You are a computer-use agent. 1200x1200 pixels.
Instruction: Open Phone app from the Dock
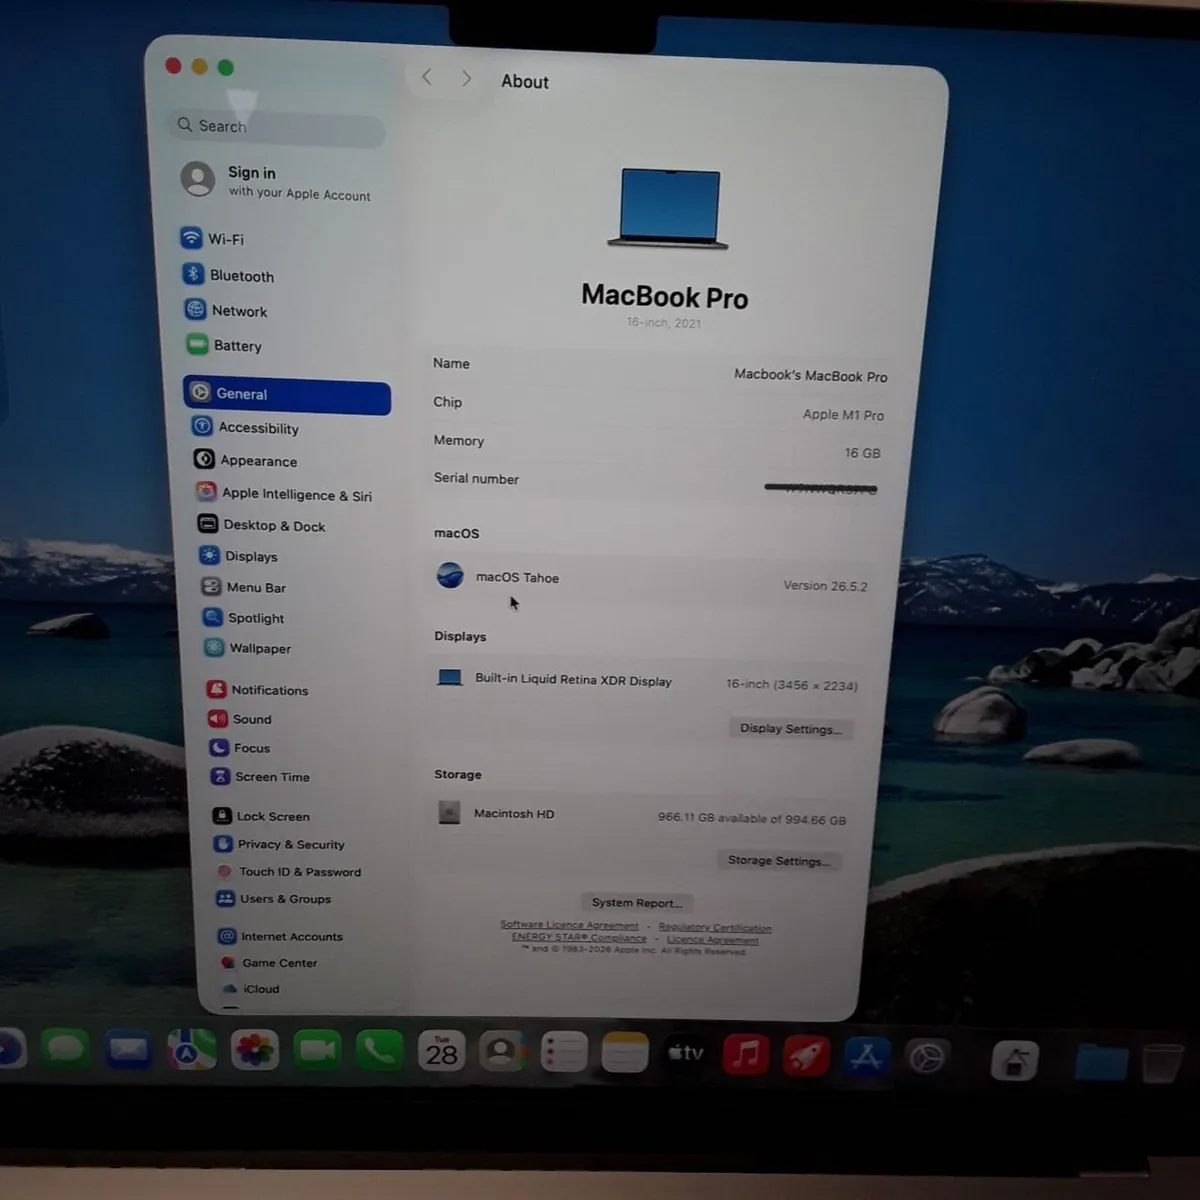pos(379,1051)
